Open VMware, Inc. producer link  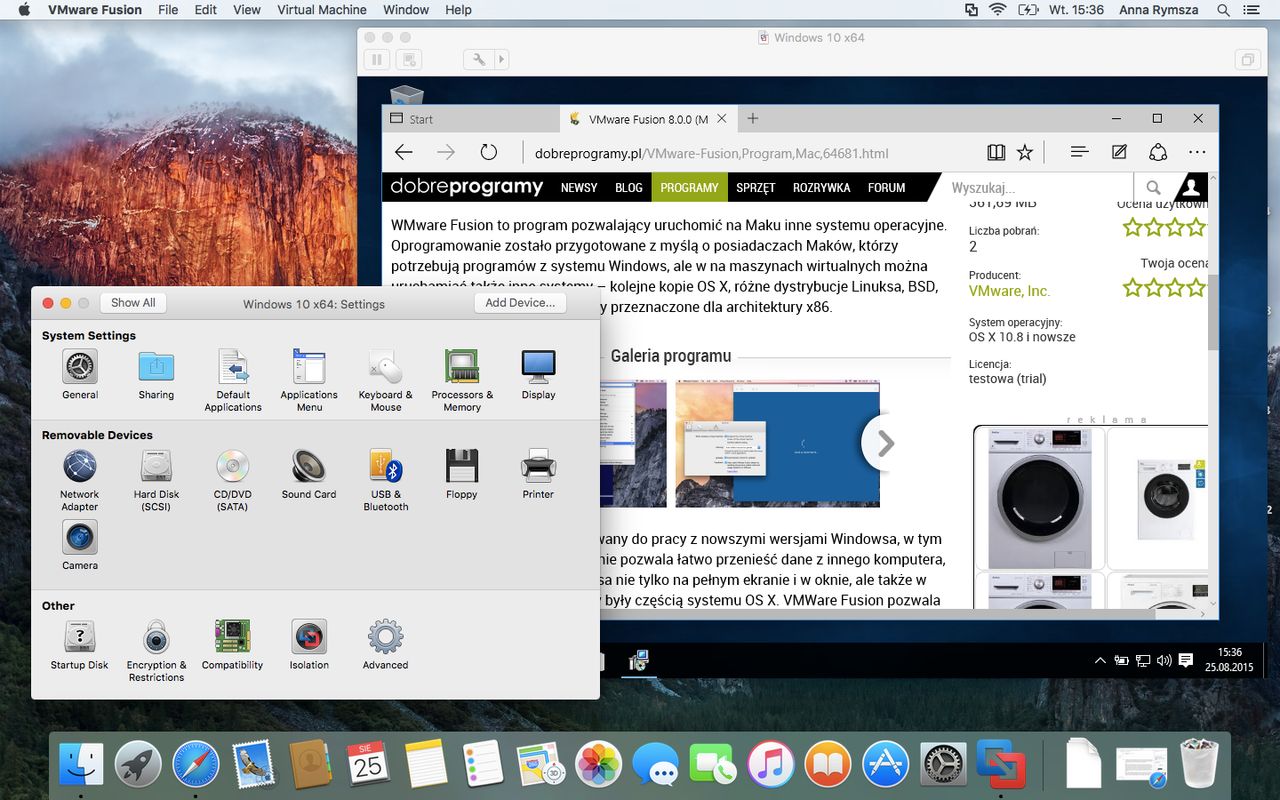[1009, 291]
